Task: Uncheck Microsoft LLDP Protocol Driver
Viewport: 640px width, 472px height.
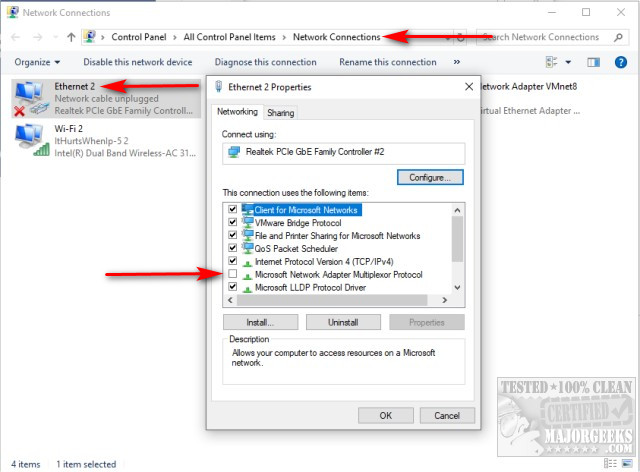Action: tap(233, 287)
